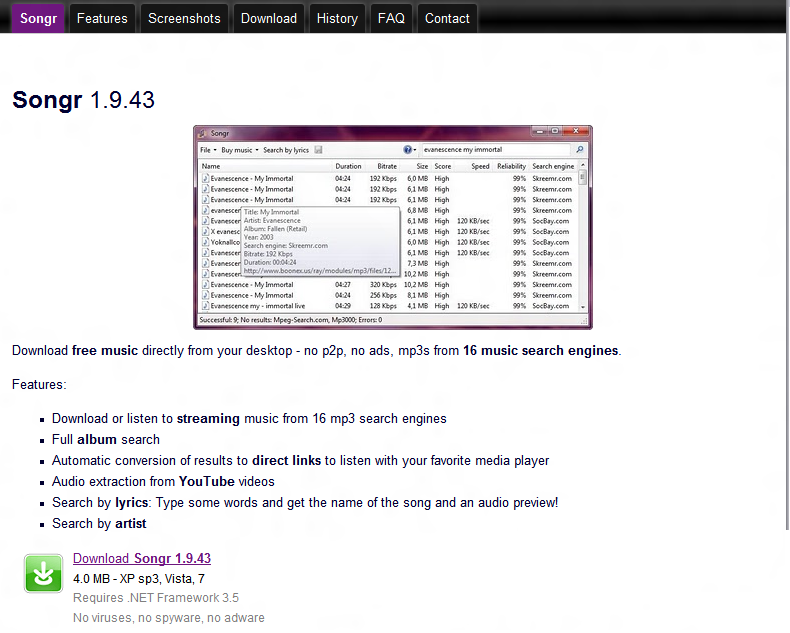Click the 'Download Songr 1.9.43' link

[142, 558]
